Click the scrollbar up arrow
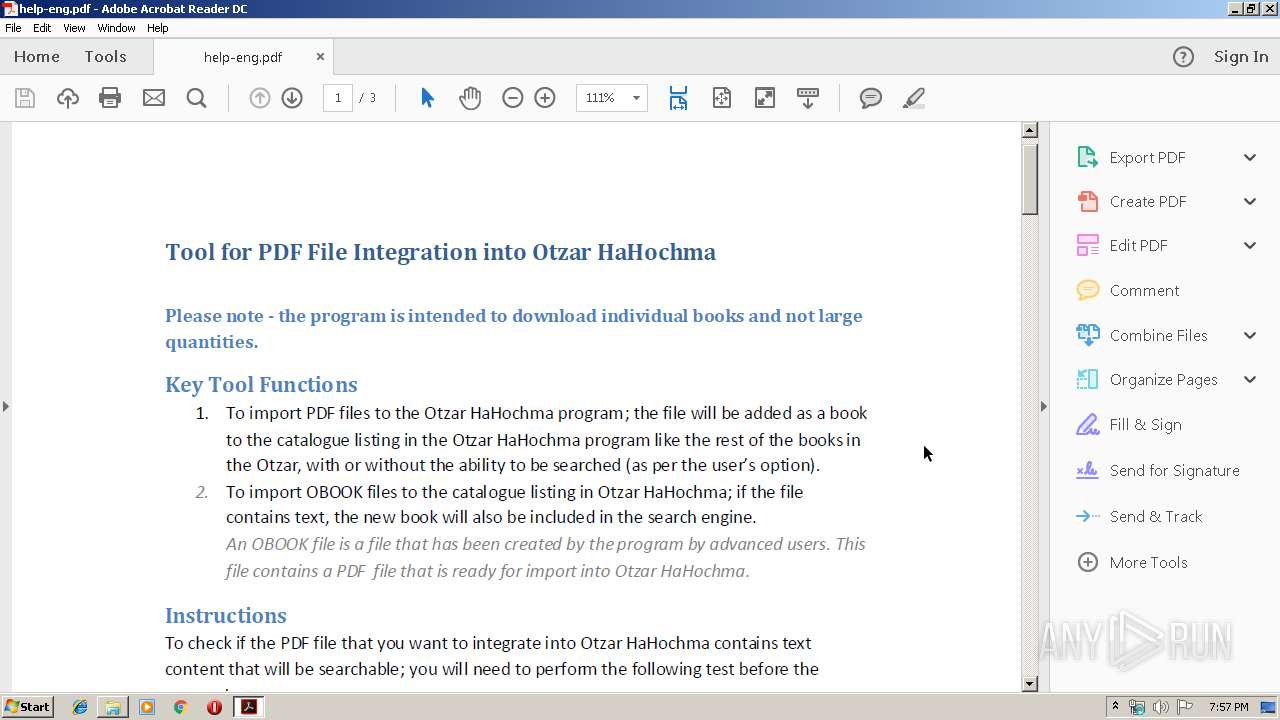This screenshot has height=720, width=1280. pos(1030,130)
